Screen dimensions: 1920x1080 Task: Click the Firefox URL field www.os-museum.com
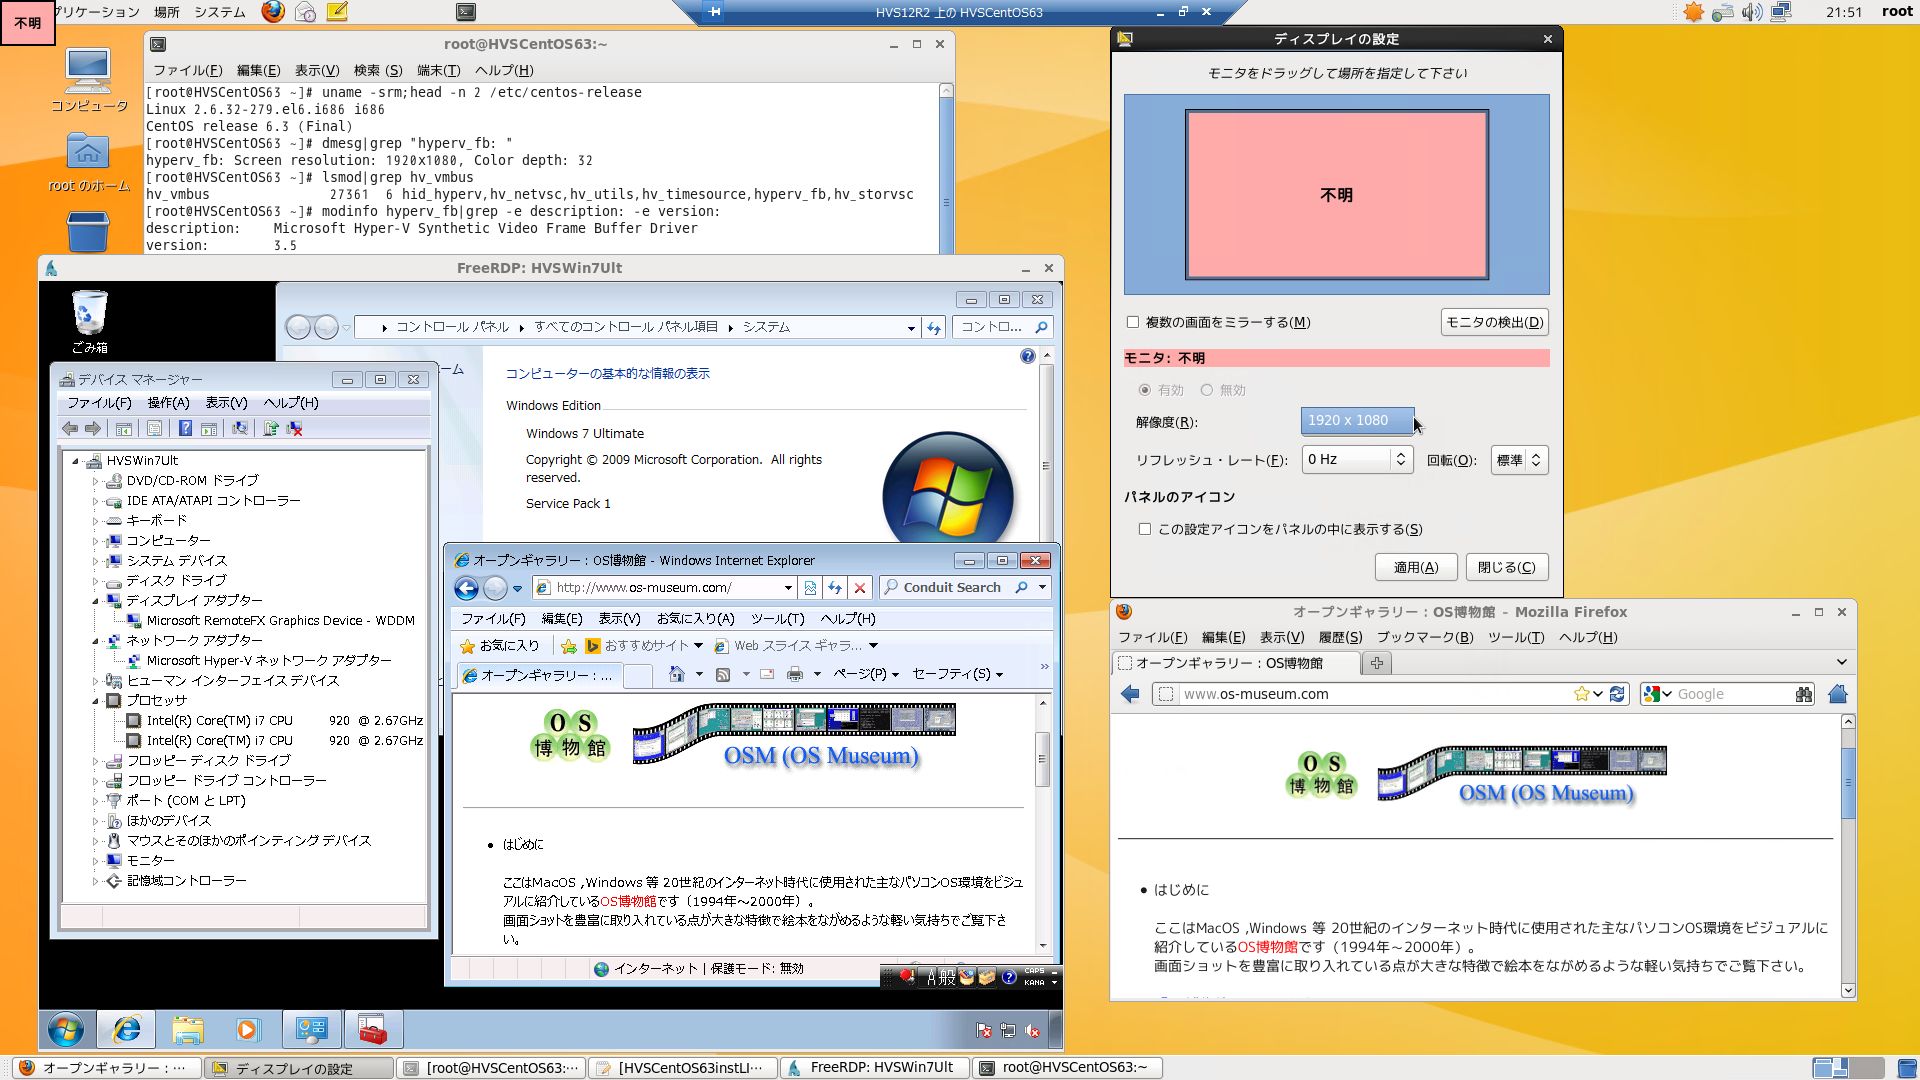[x=1390, y=694]
